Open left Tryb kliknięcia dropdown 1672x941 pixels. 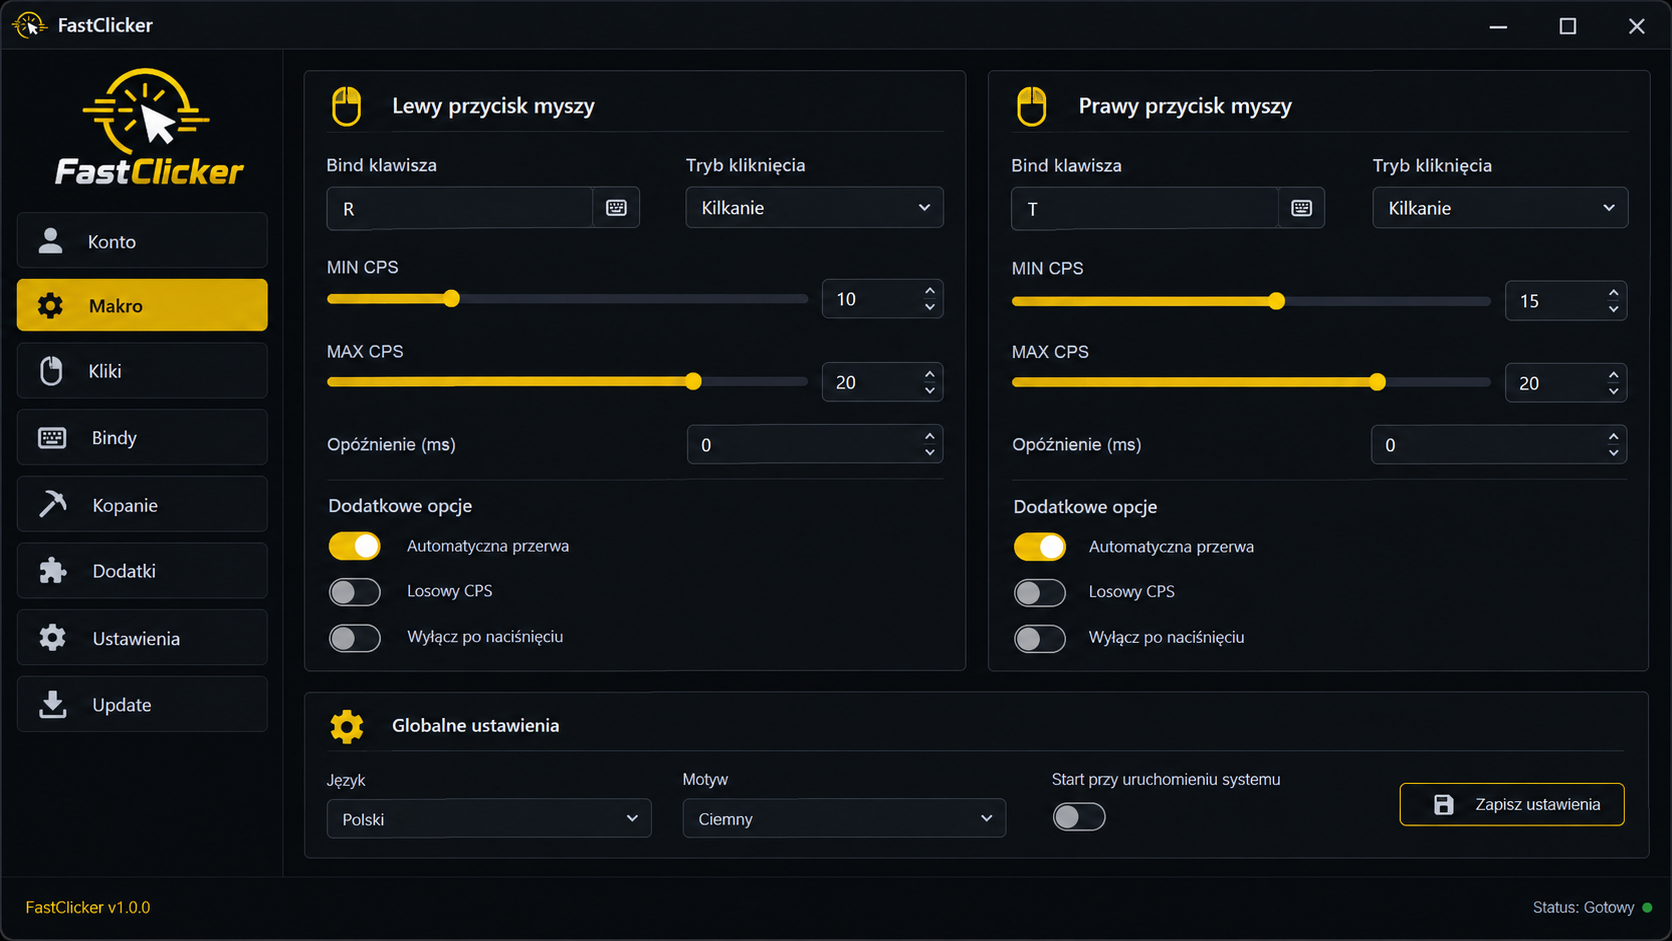point(814,208)
